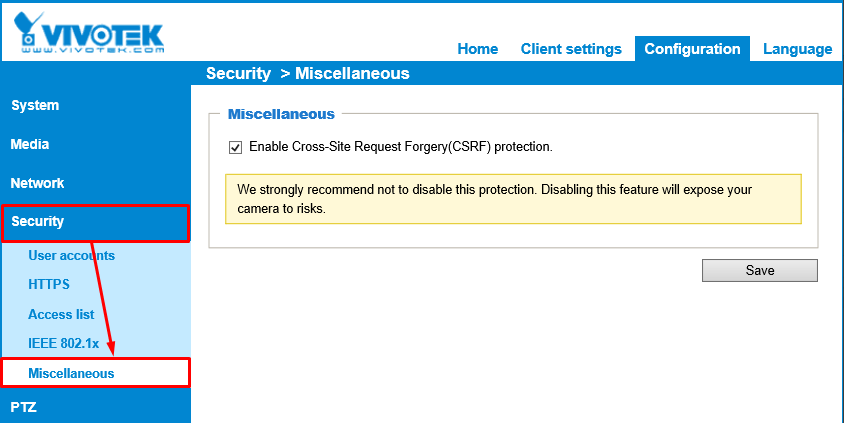Click the yellow CSRF warning message box
Image resolution: width=844 pixels, height=423 pixels.
pos(513,198)
